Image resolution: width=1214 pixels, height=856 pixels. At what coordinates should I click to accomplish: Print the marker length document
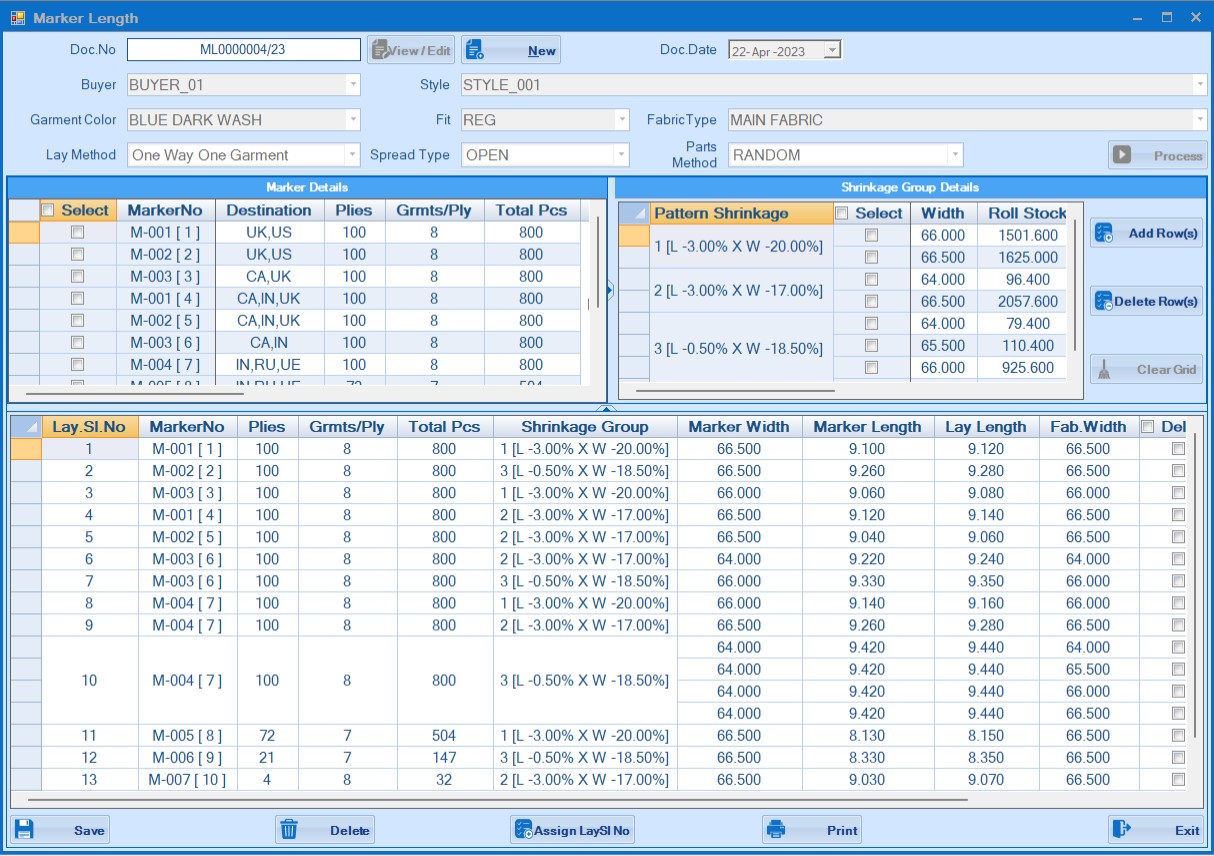[812, 830]
